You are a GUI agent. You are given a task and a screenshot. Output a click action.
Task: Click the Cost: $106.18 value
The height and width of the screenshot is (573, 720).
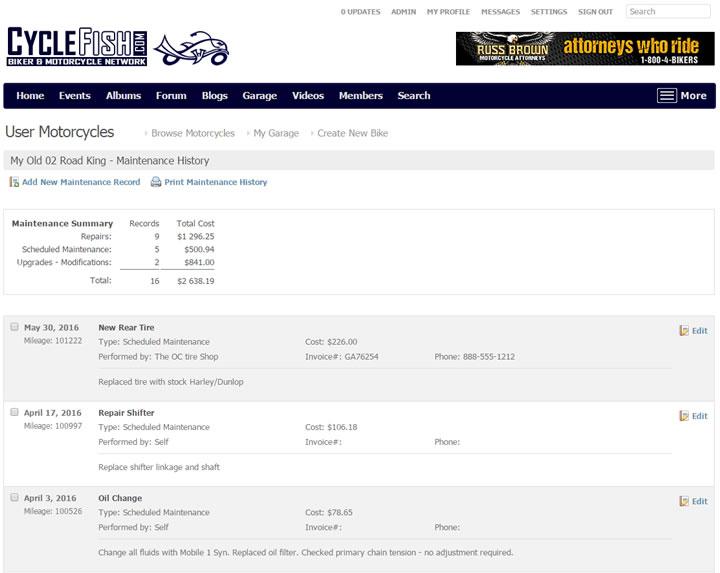331,427
